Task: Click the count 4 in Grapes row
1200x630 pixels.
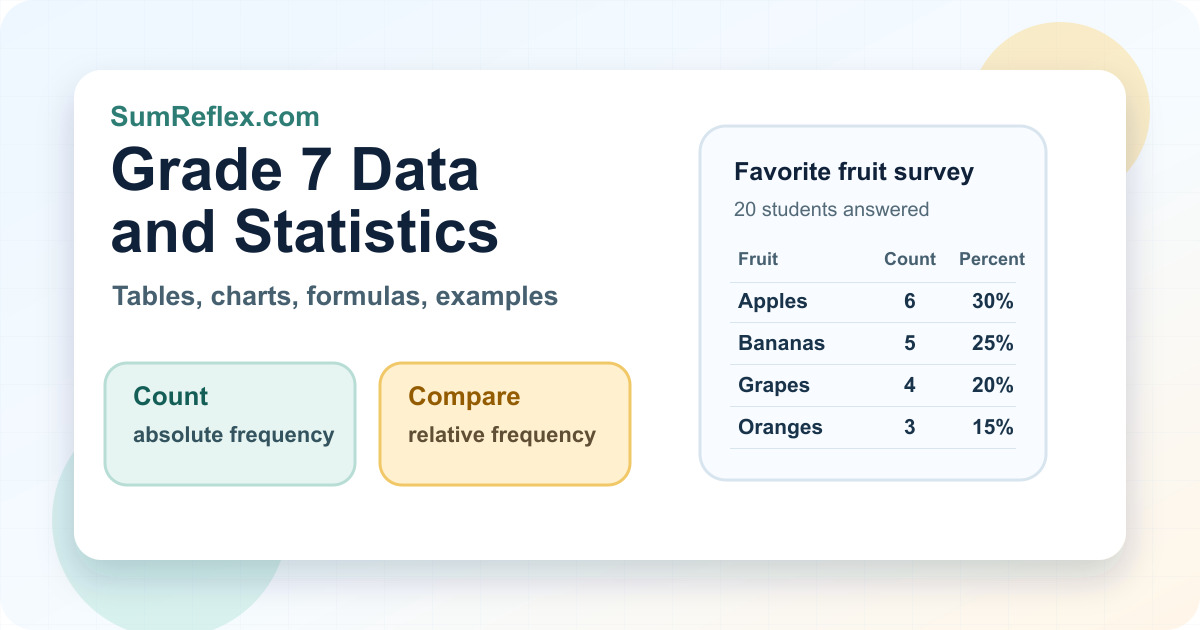Action: coord(910,385)
